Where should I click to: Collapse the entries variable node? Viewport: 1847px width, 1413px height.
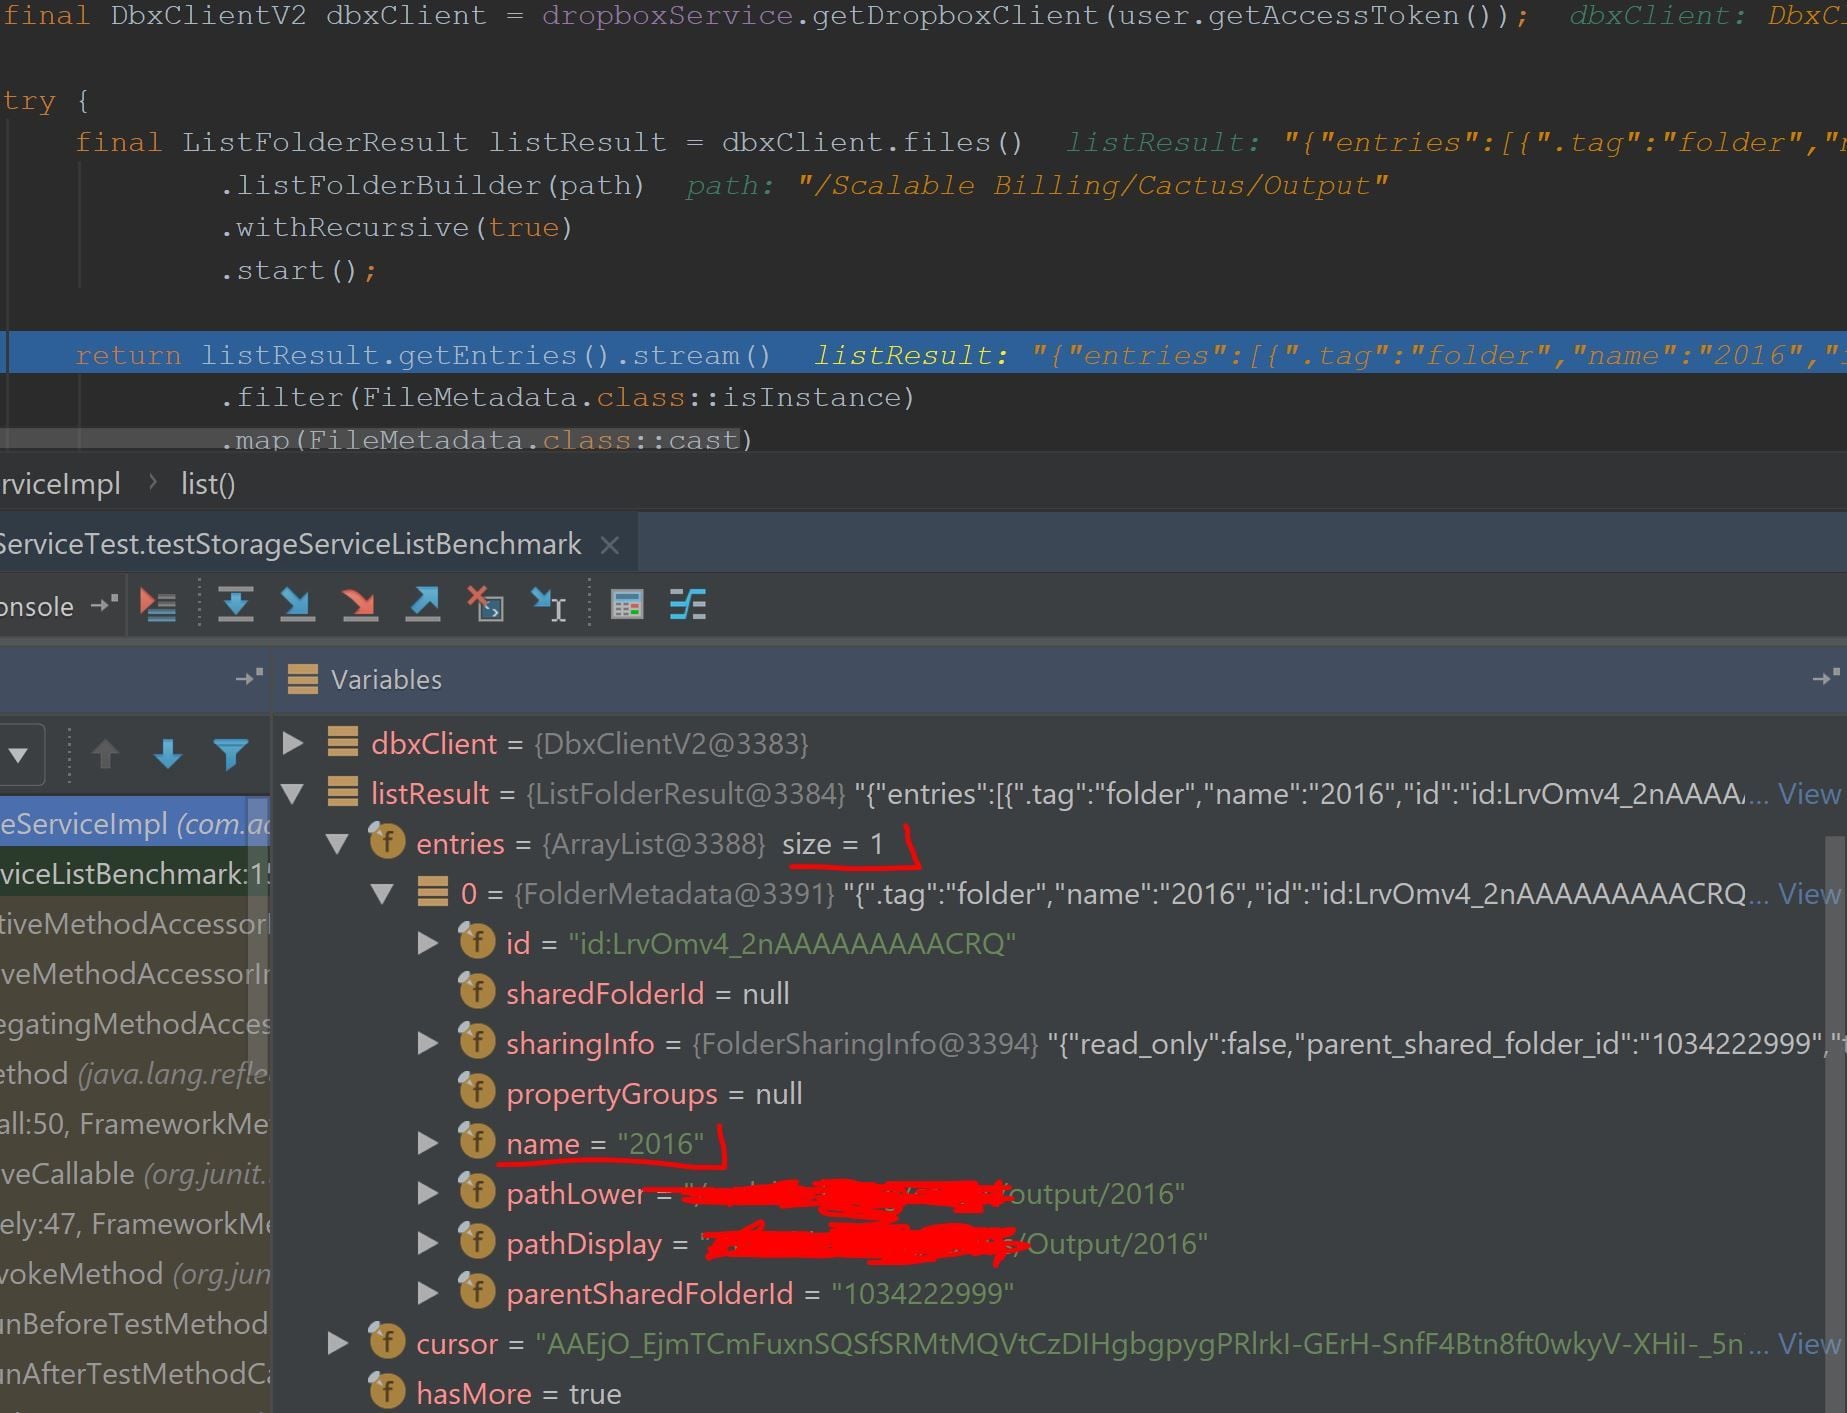337,844
